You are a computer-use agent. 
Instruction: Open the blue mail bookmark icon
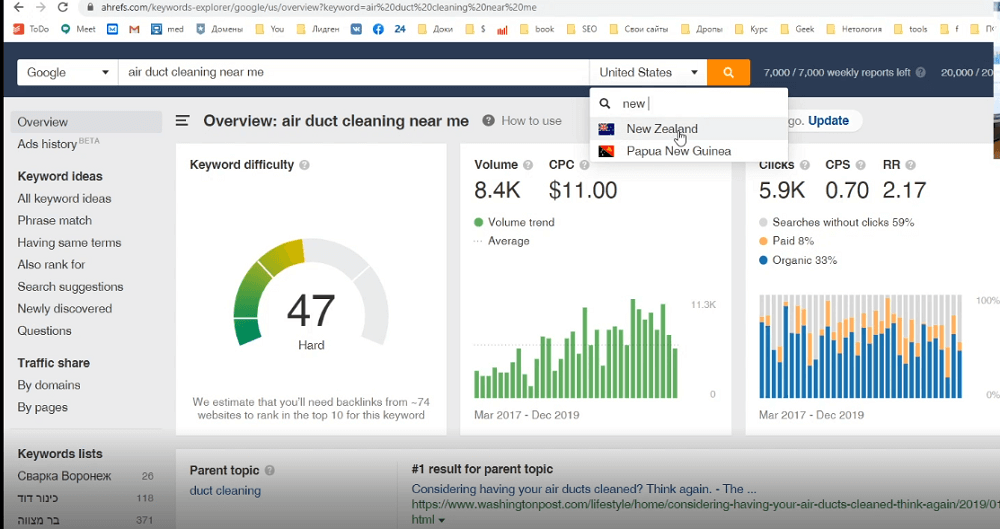(x=112, y=29)
